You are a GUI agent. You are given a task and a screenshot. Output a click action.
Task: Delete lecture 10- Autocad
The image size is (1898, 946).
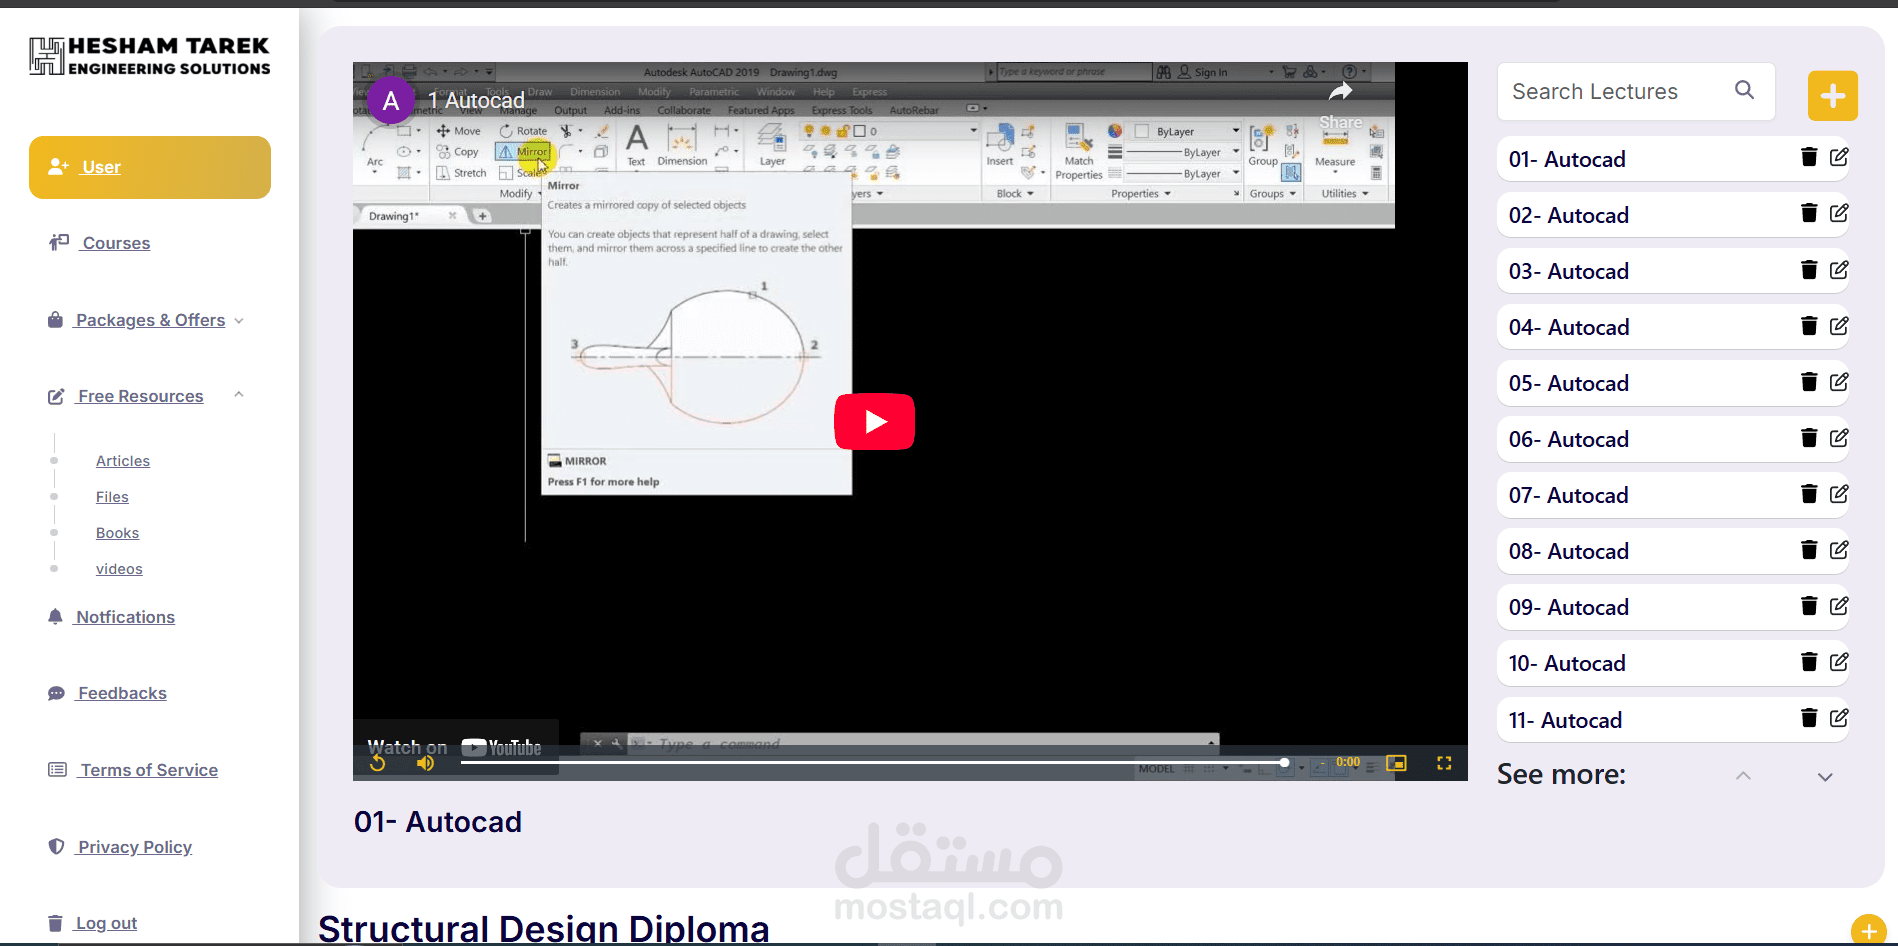click(x=1808, y=662)
